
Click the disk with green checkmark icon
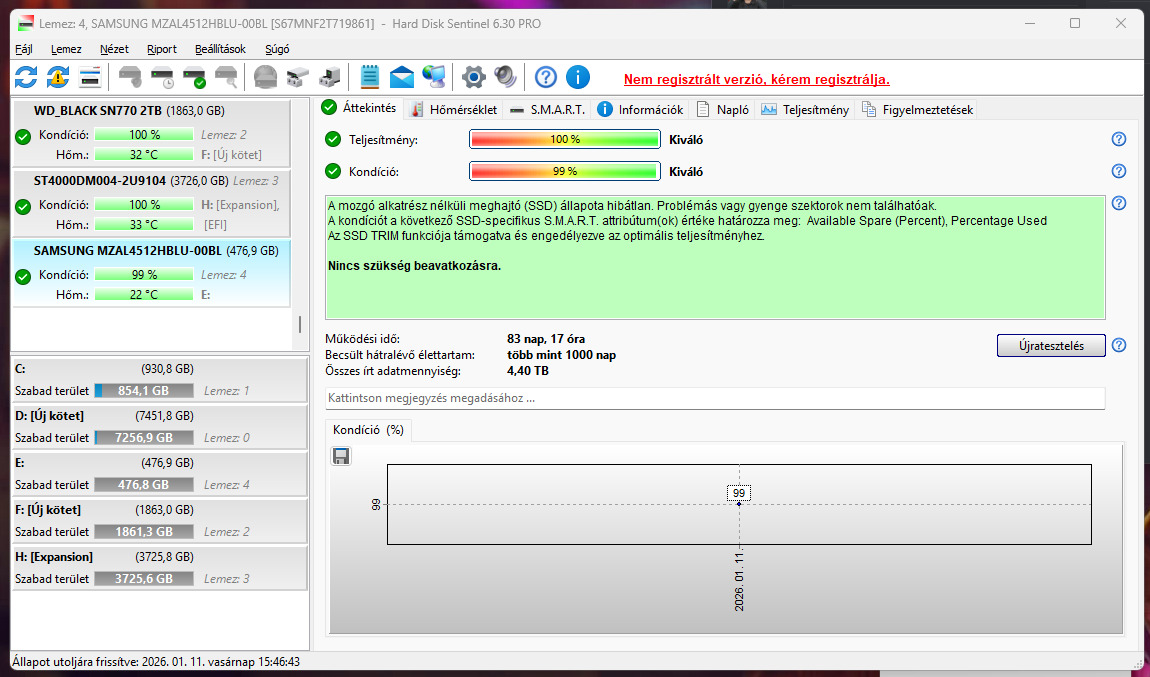pos(194,76)
